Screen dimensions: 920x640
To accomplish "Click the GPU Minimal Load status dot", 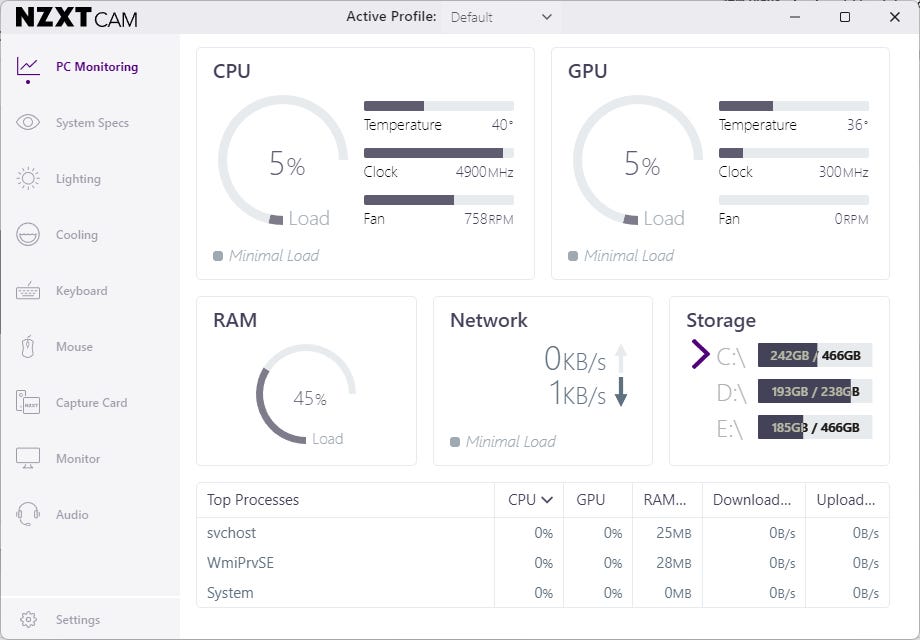I will pyautogui.click(x=573, y=256).
